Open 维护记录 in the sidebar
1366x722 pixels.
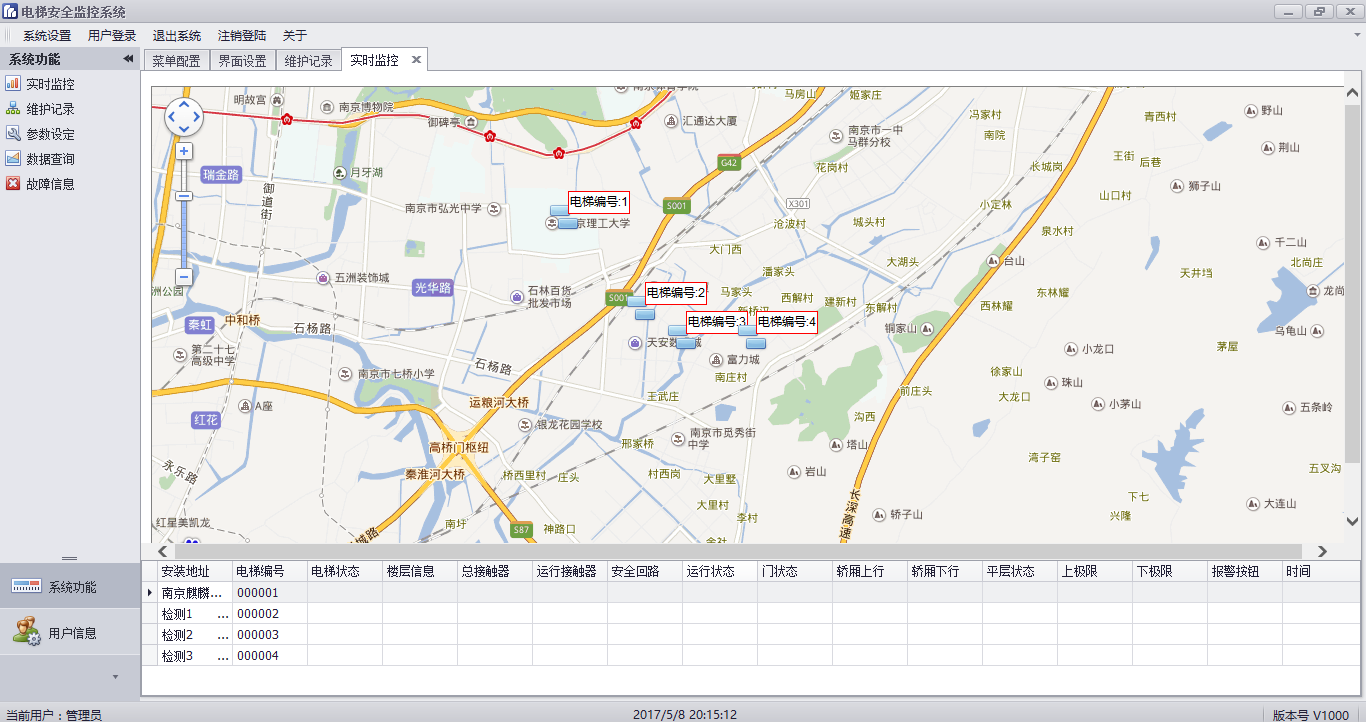50,109
